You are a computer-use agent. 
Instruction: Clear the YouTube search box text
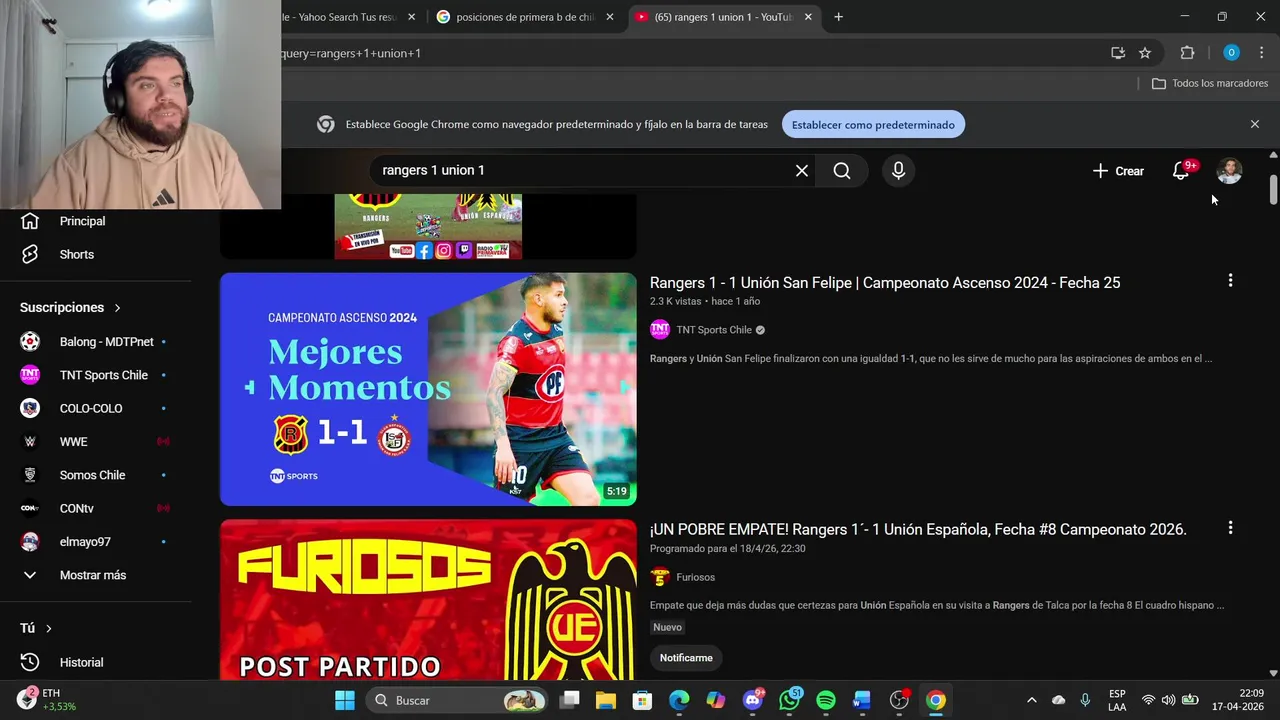tap(802, 171)
